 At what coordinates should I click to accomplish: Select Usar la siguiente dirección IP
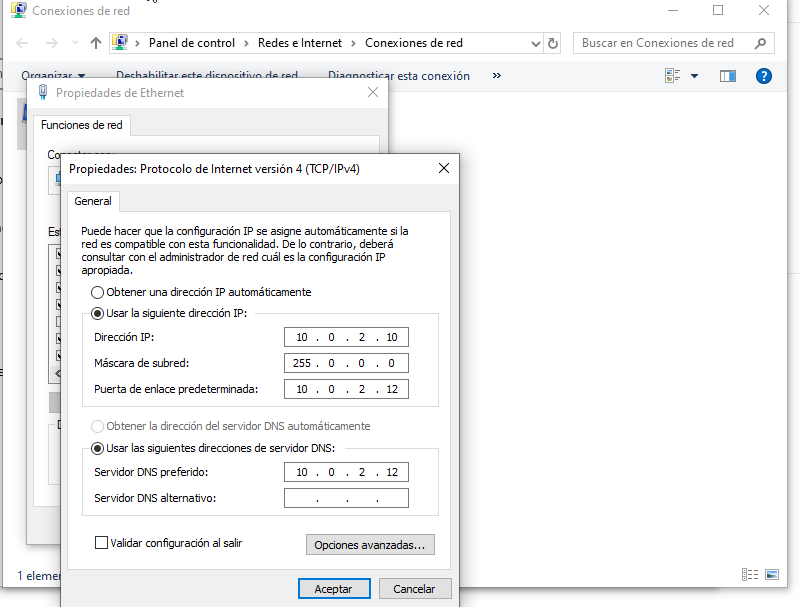tap(97, 313)
